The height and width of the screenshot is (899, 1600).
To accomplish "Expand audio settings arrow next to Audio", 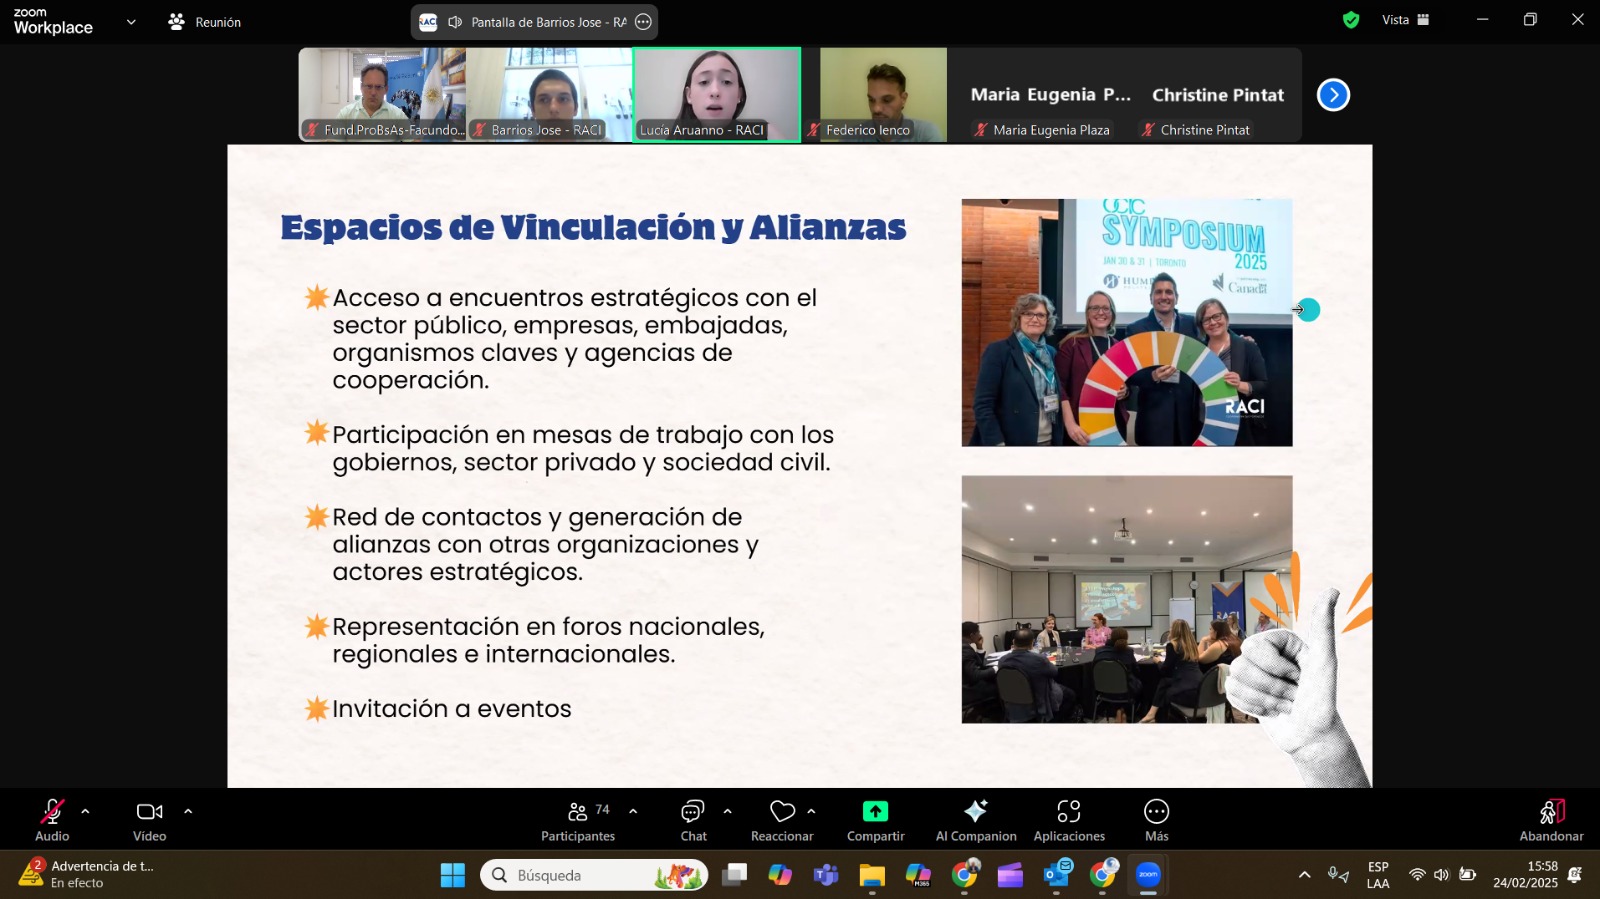I will click(x=85, y=811).
